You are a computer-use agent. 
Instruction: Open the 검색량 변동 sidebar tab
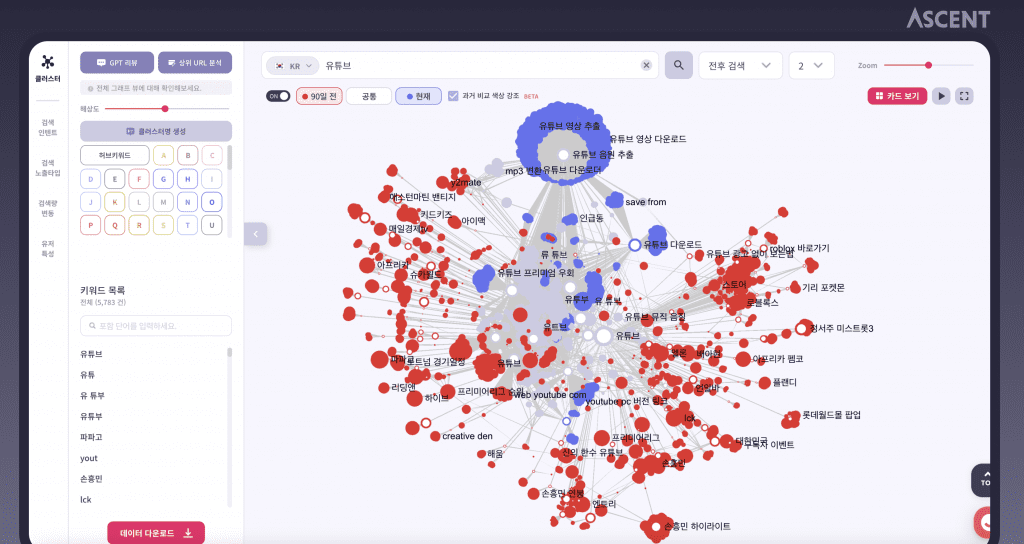click(48, 208)
